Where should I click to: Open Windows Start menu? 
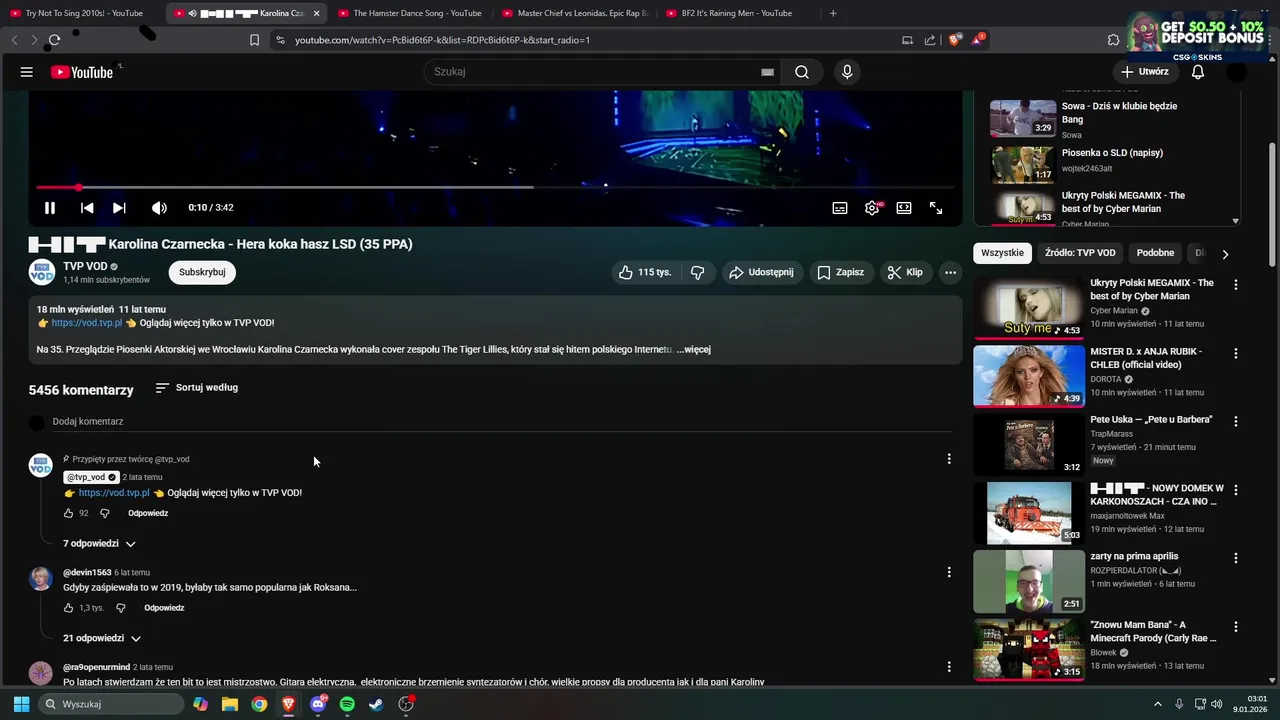point(21,704)
